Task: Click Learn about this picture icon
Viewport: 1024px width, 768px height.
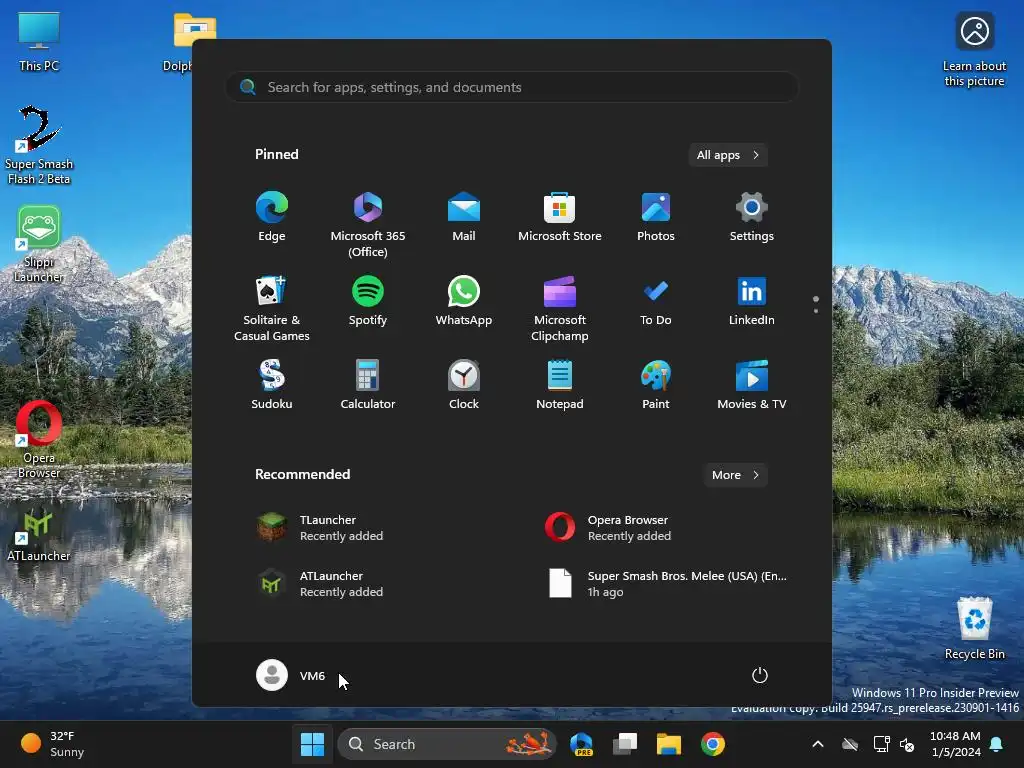Action: 974,49
